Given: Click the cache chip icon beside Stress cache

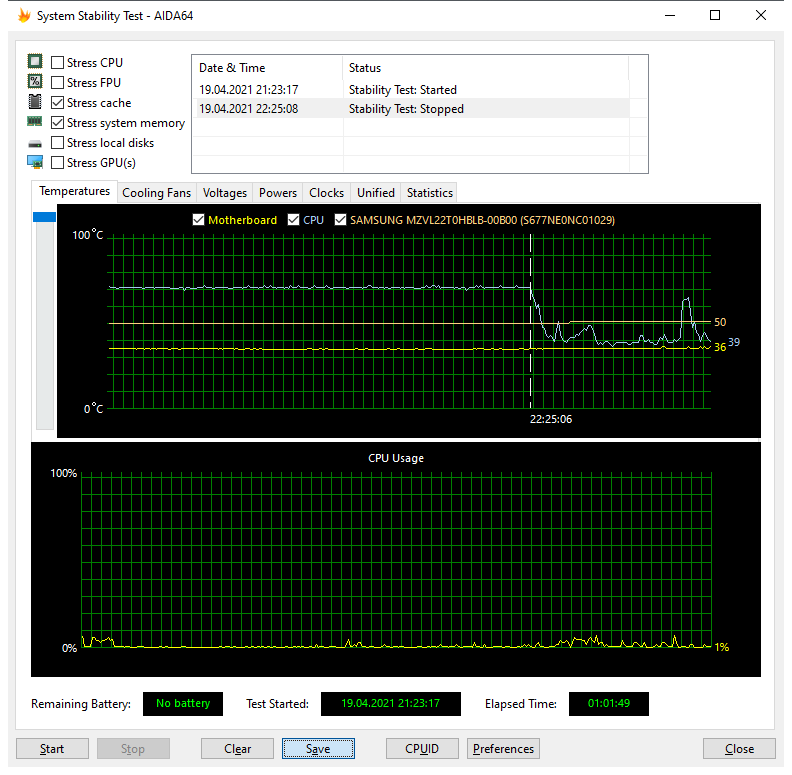Looking at the screenshot, I should click(x=35, y=102).
